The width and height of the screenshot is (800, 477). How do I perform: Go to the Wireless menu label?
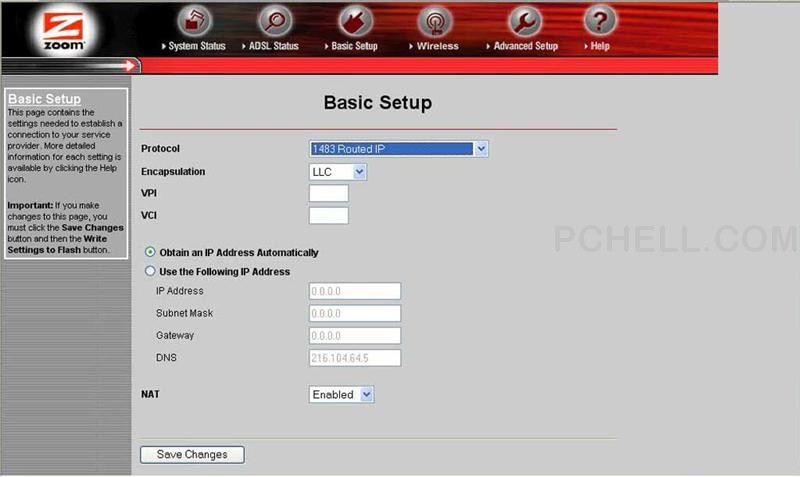tap(437, 46)
